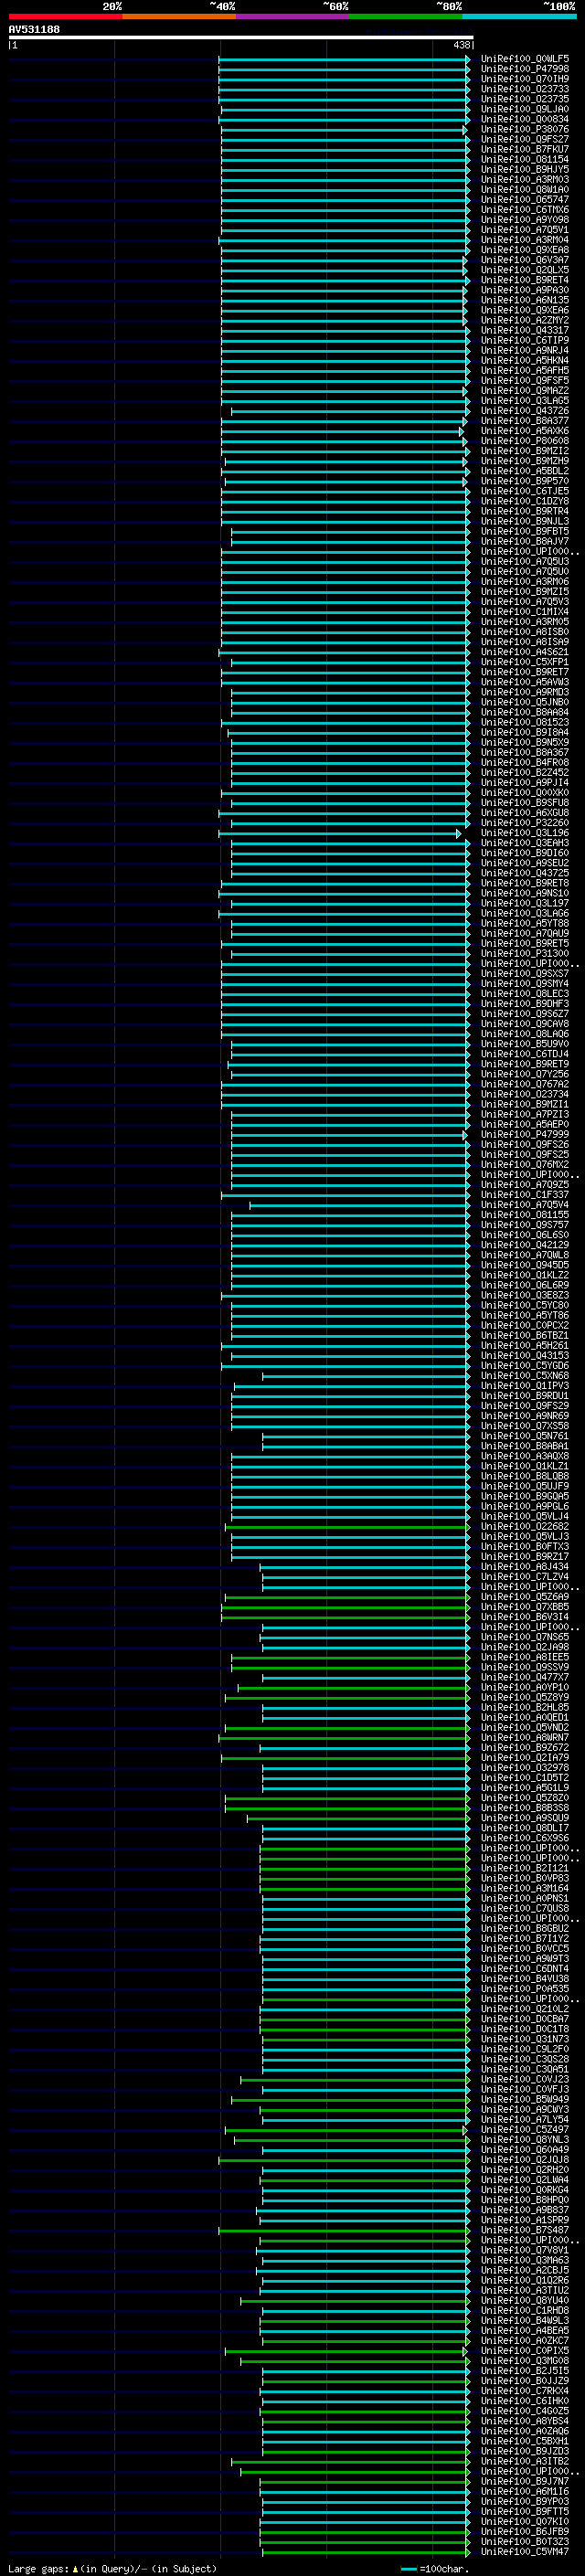Select the UniRef100_O81154 label
The height and width of the screenshot is (2576, 585).
525,159
